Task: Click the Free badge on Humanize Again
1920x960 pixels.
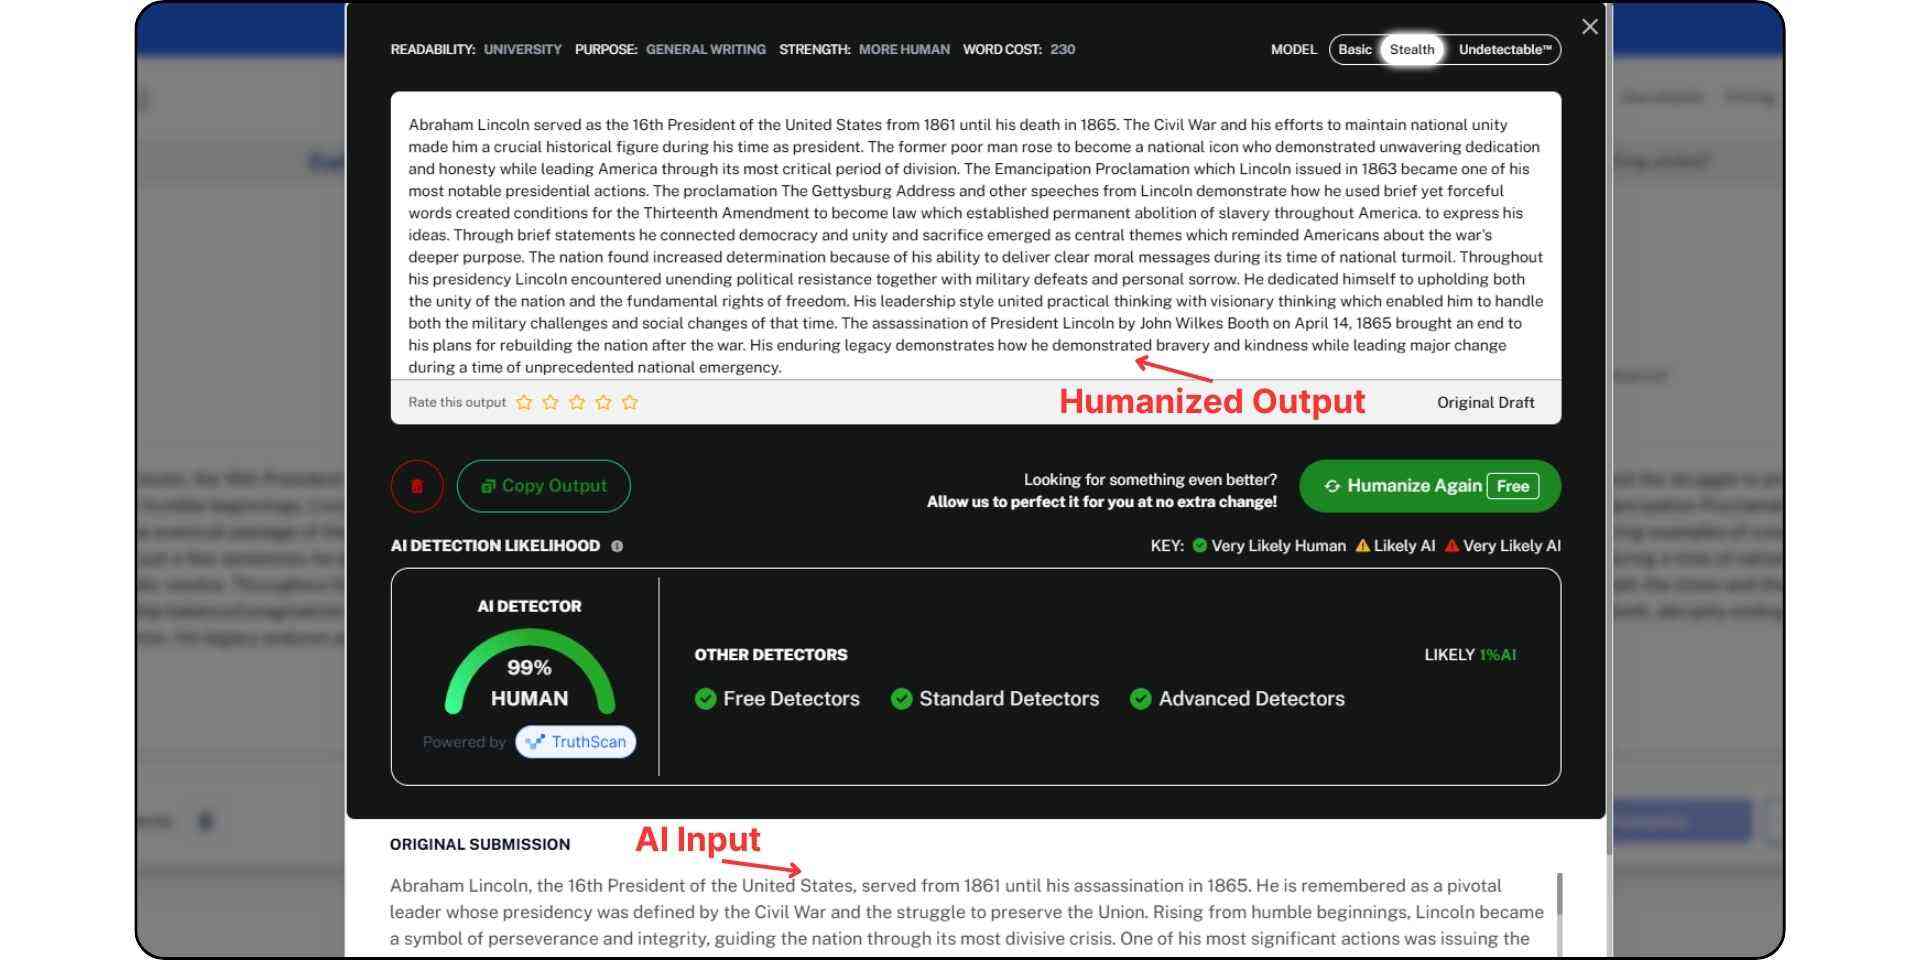Action: click(x=1513, y=486)
